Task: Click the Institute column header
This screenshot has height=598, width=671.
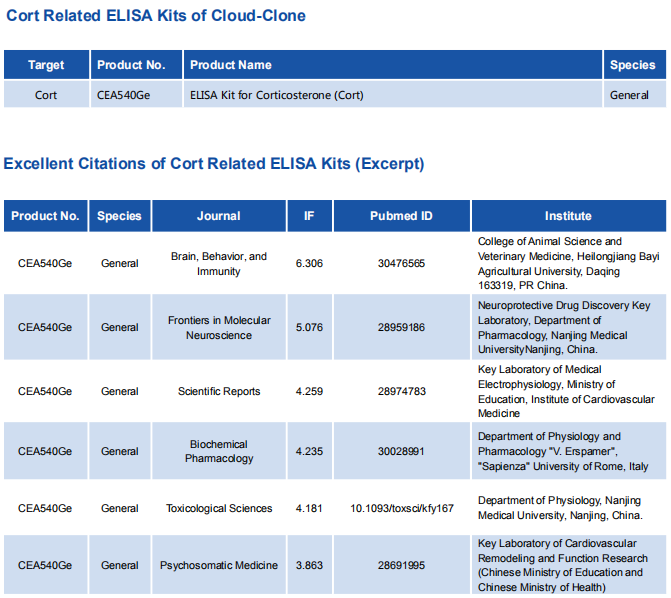Action: pos(568,216)
